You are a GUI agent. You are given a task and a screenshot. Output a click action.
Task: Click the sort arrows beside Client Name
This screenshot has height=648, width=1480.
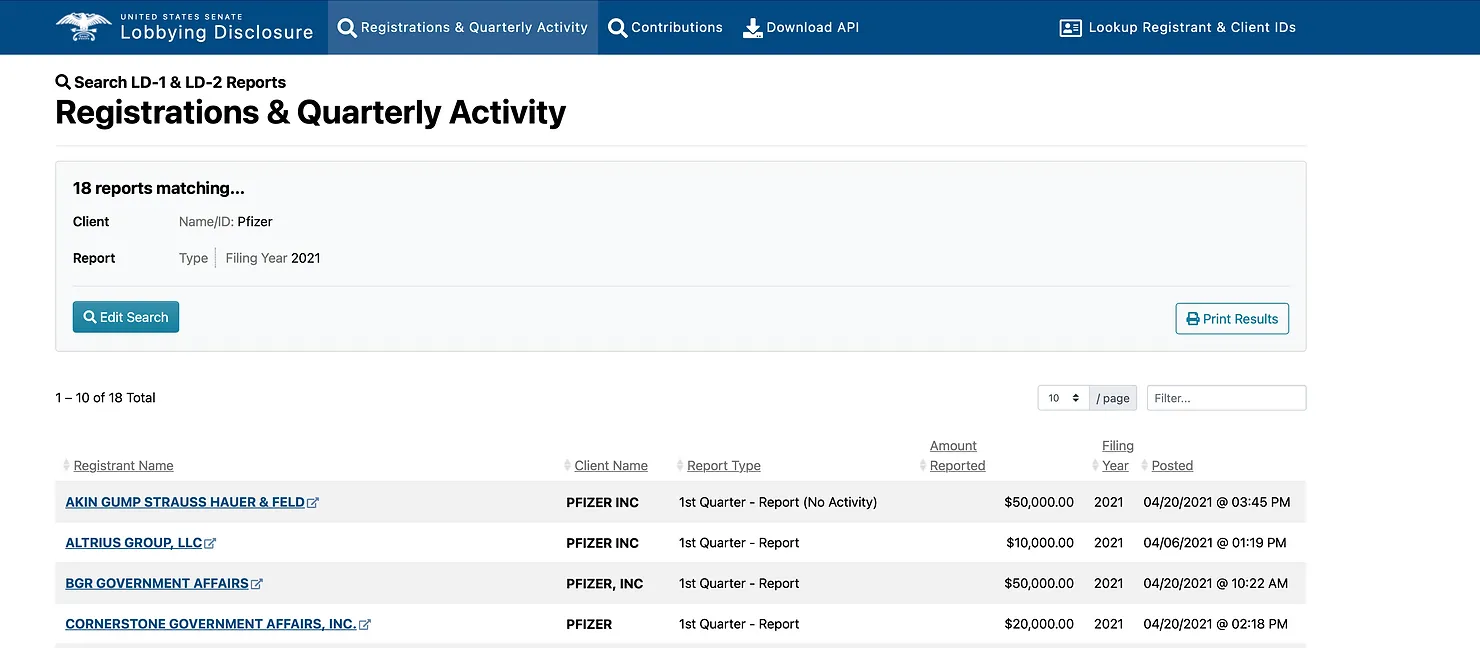pyautogui.click(x=568, y=466)
